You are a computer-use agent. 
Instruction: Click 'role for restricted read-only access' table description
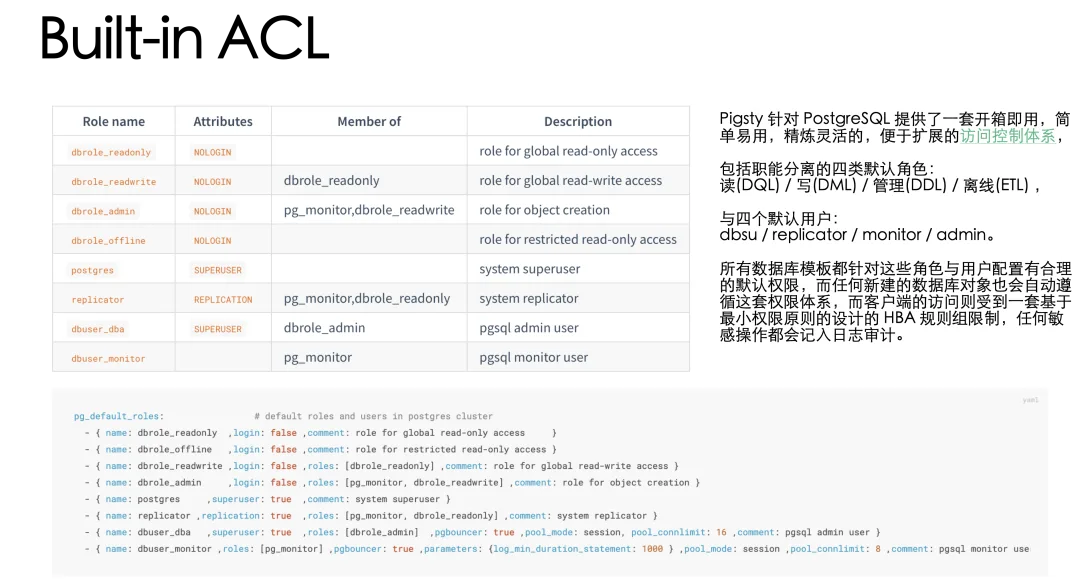tap(578, 239)
